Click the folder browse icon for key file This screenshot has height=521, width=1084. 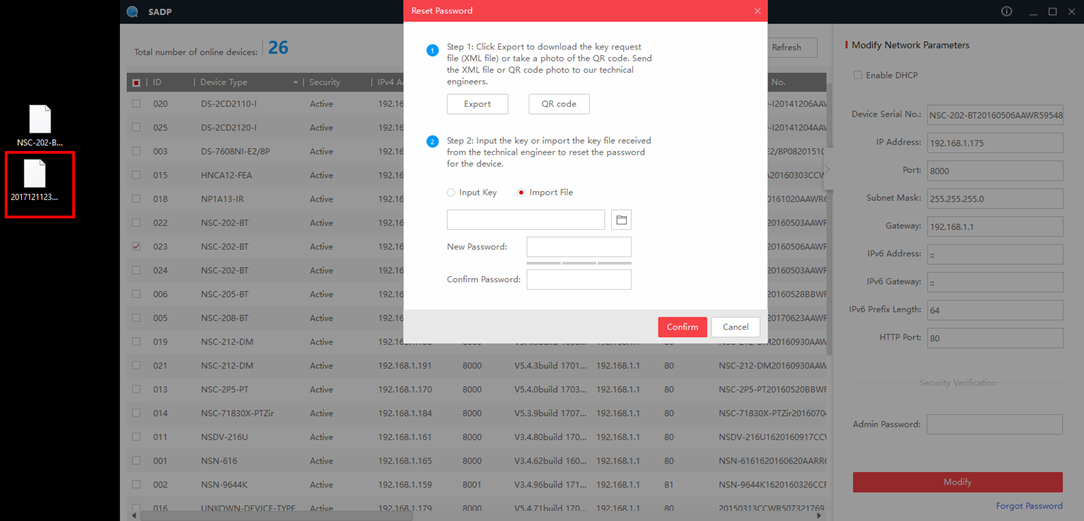620,220
